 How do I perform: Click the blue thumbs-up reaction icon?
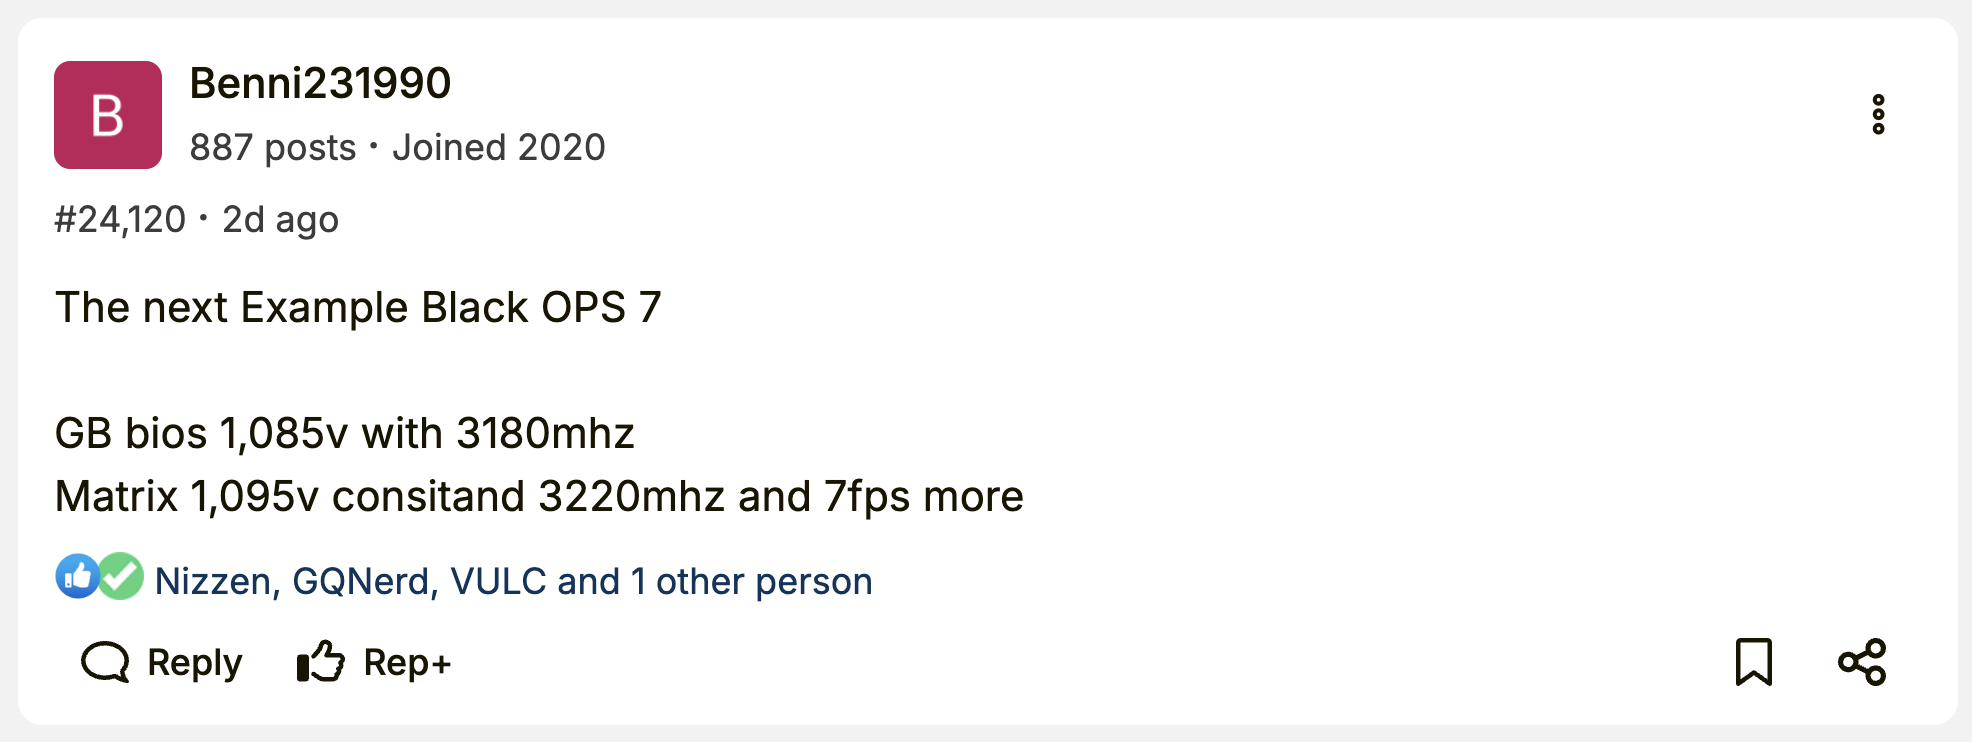tap(77, 576)
